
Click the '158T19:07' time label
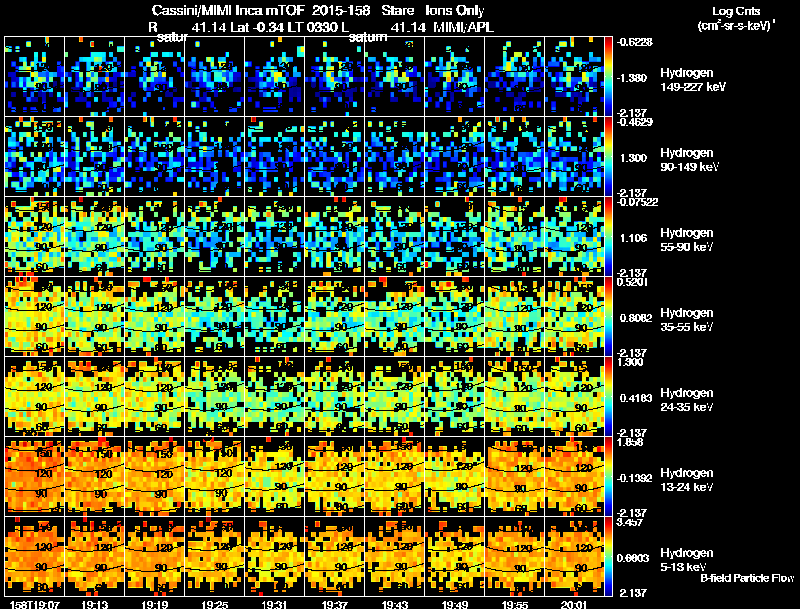[34, 604]
